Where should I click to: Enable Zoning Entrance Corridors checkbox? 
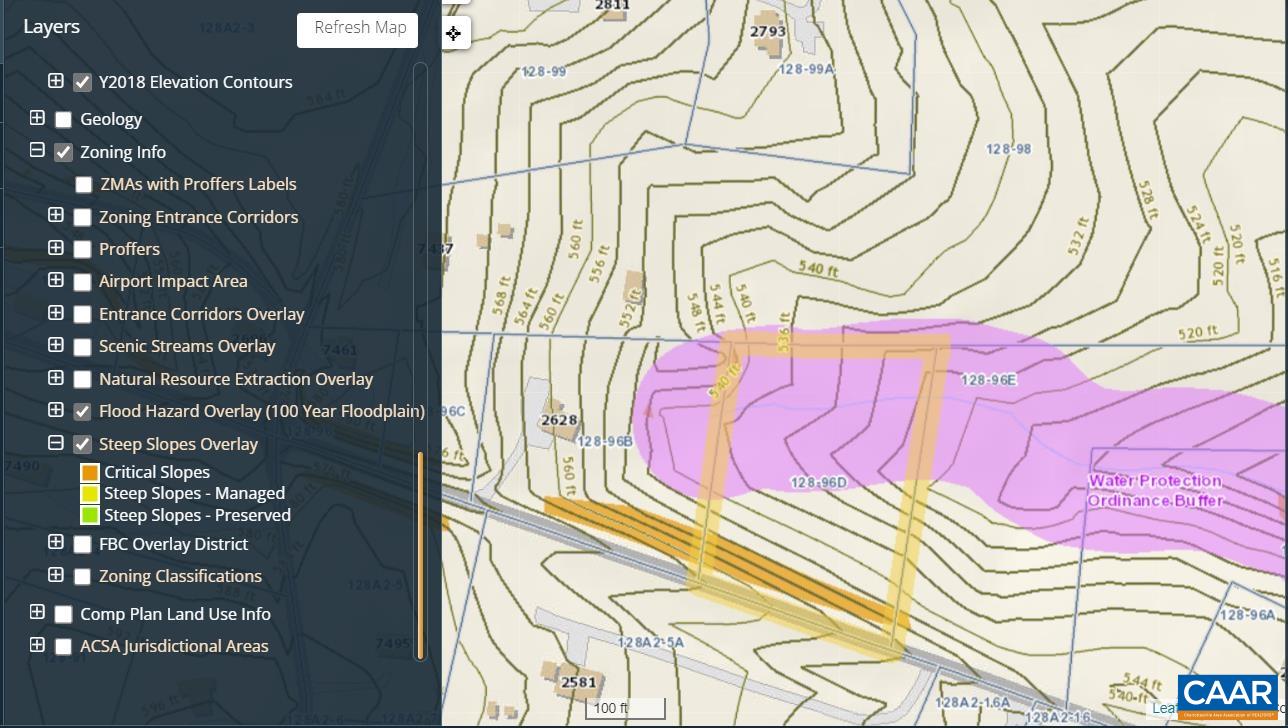82,218
